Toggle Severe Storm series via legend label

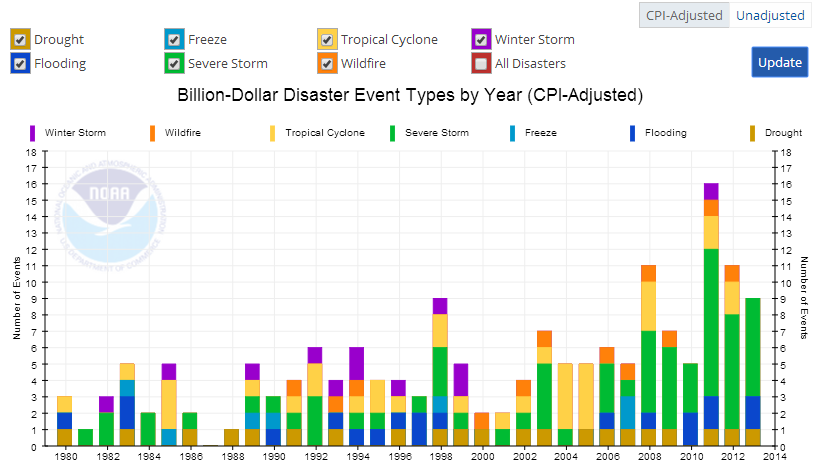tap(437, 133)
